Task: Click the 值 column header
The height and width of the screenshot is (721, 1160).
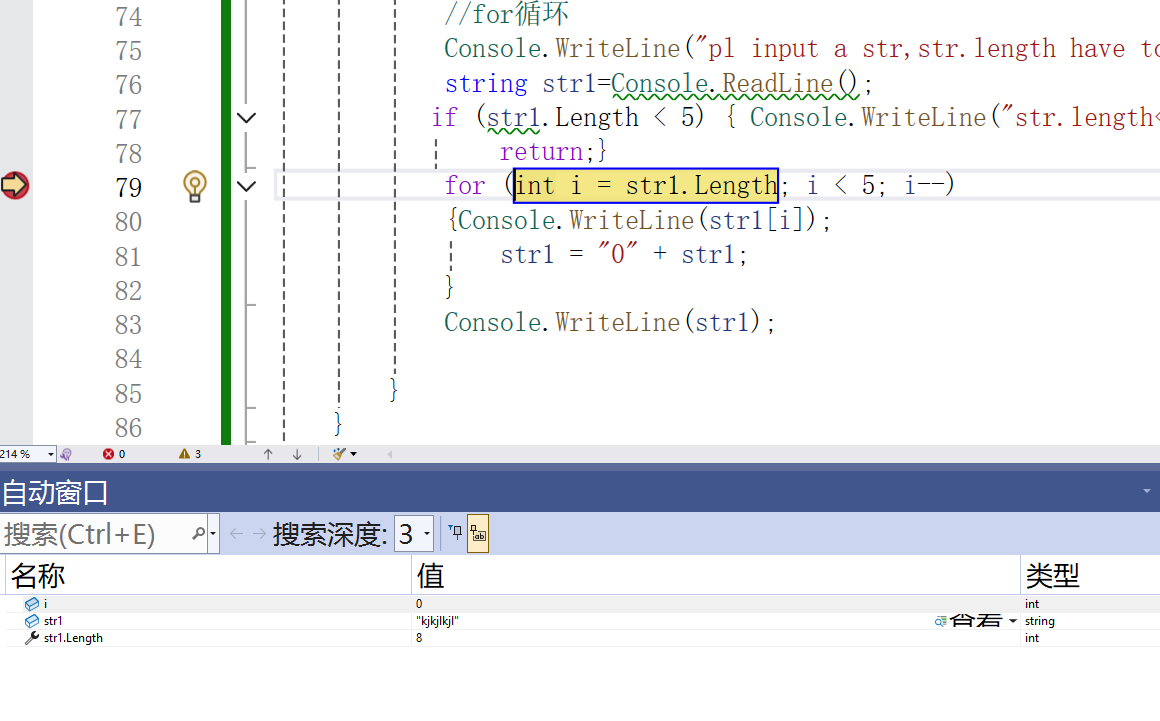Action: pos(715,575)
